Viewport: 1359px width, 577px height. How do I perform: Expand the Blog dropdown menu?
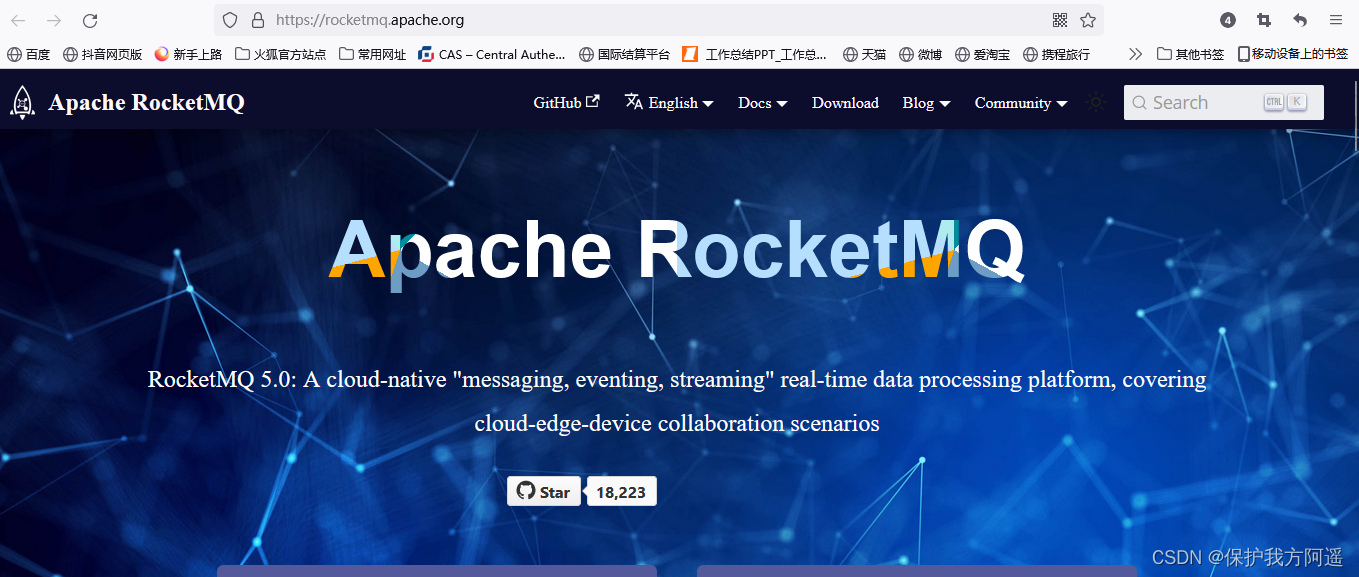tap(926, 103)
